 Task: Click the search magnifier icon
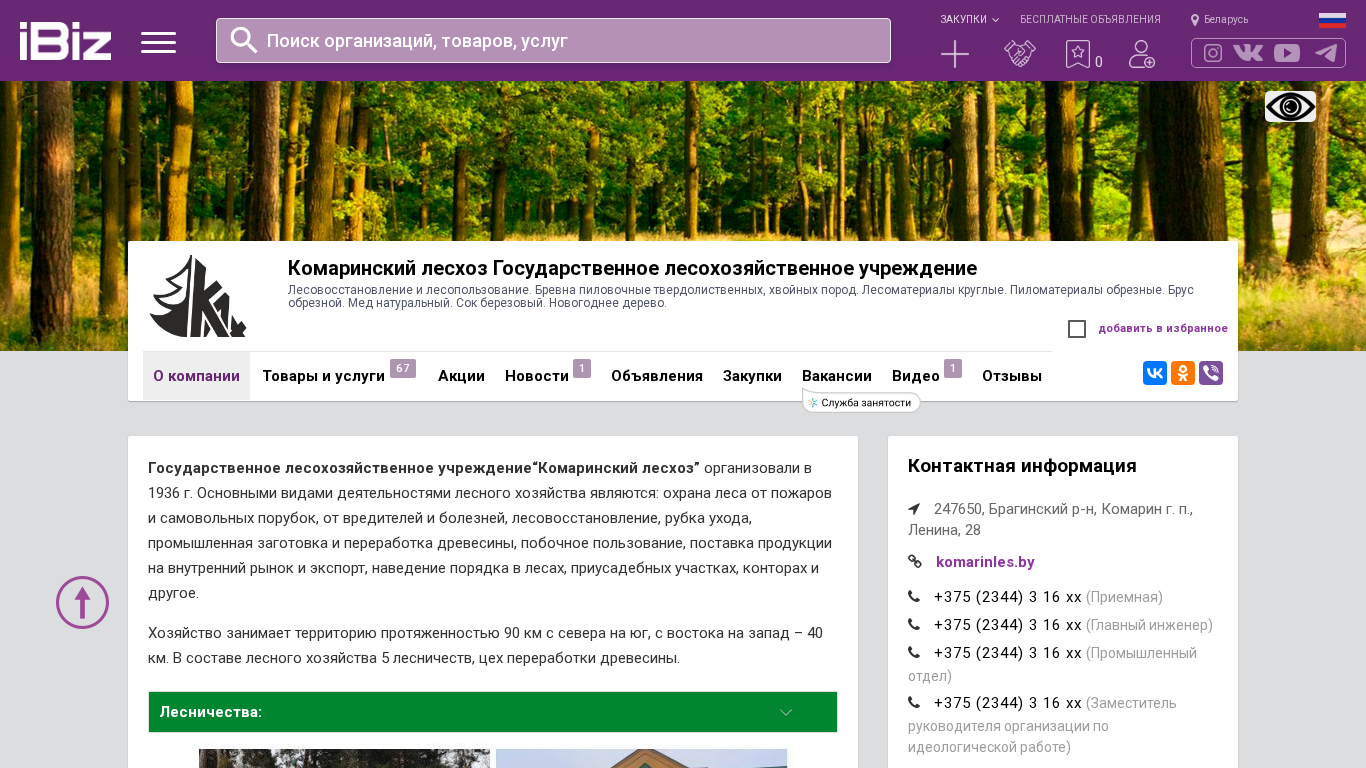click(x=244, y=40)
